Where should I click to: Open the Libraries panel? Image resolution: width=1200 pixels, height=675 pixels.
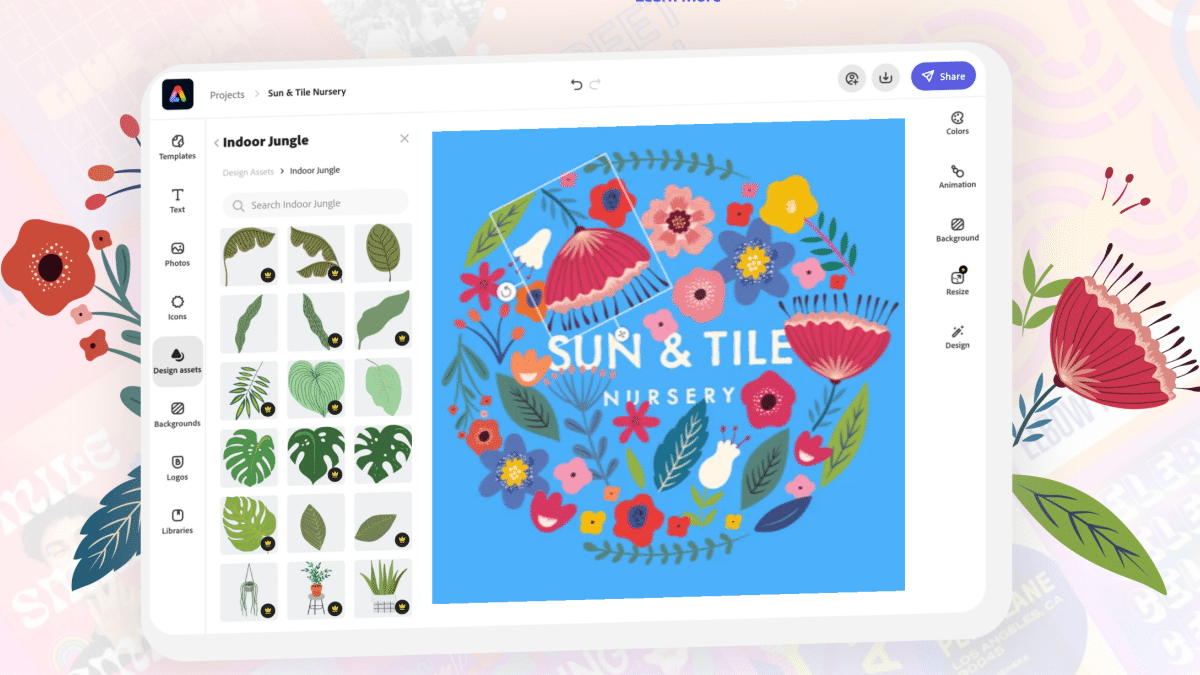pyautogui.click(x=177, y=521)
